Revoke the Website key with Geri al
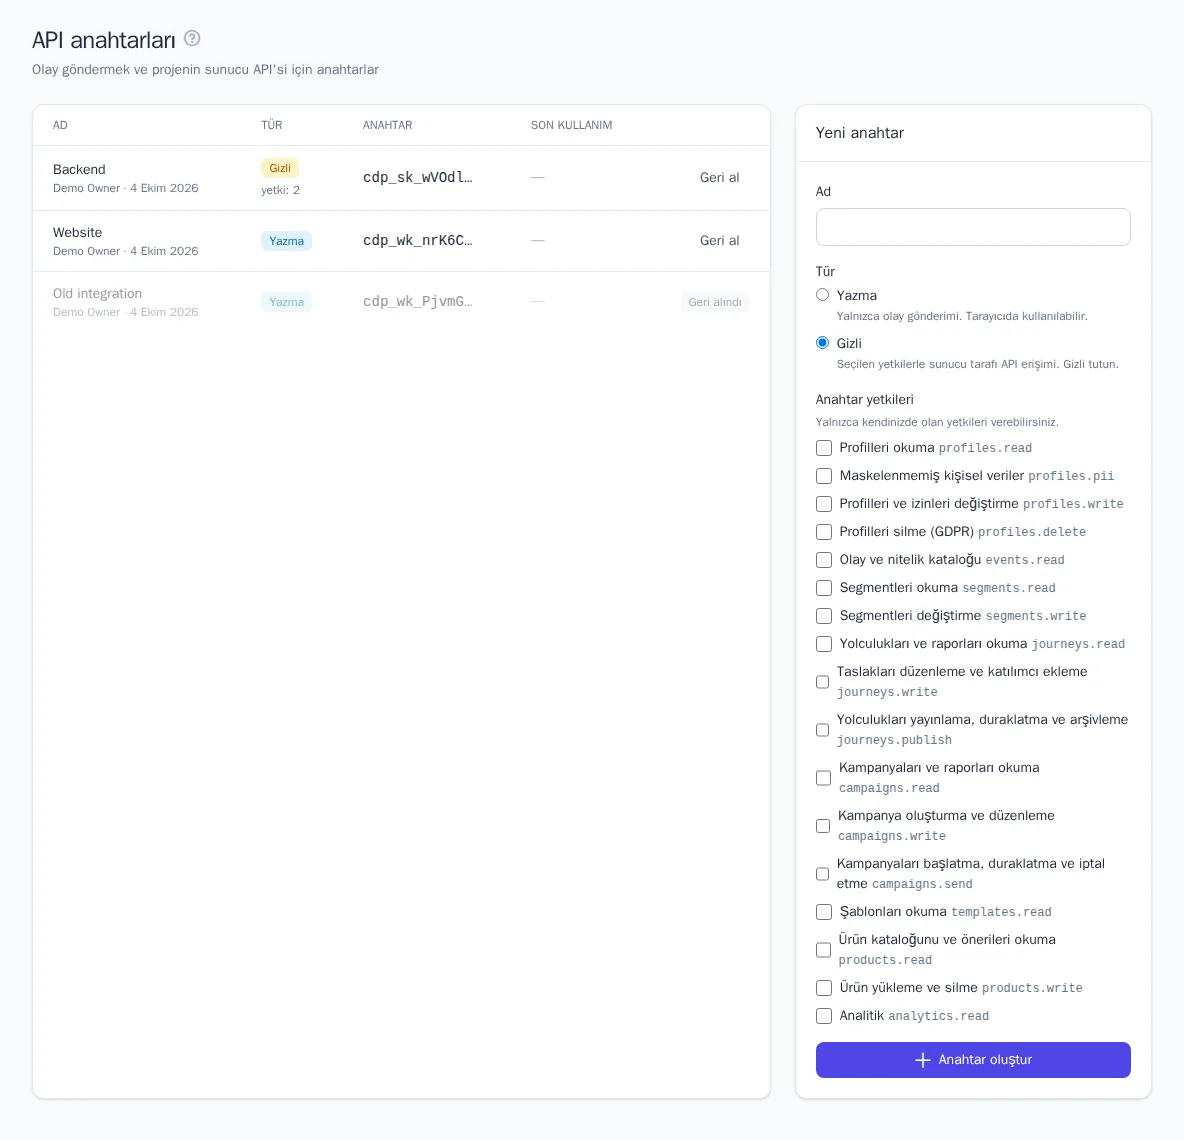The height and width of the screenshot is (1140, 1184). click(x=719, y=240)
